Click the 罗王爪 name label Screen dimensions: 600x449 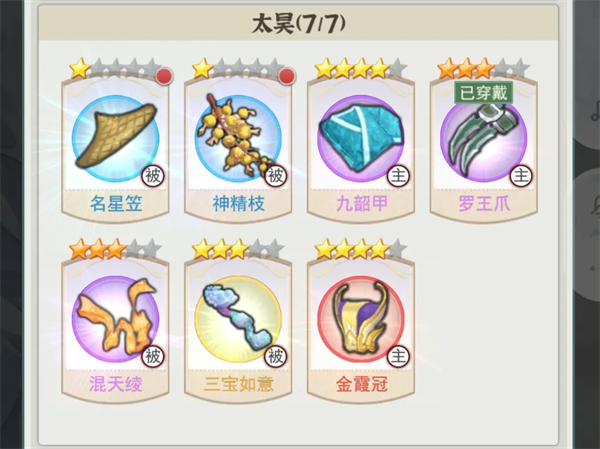(484, 204)
